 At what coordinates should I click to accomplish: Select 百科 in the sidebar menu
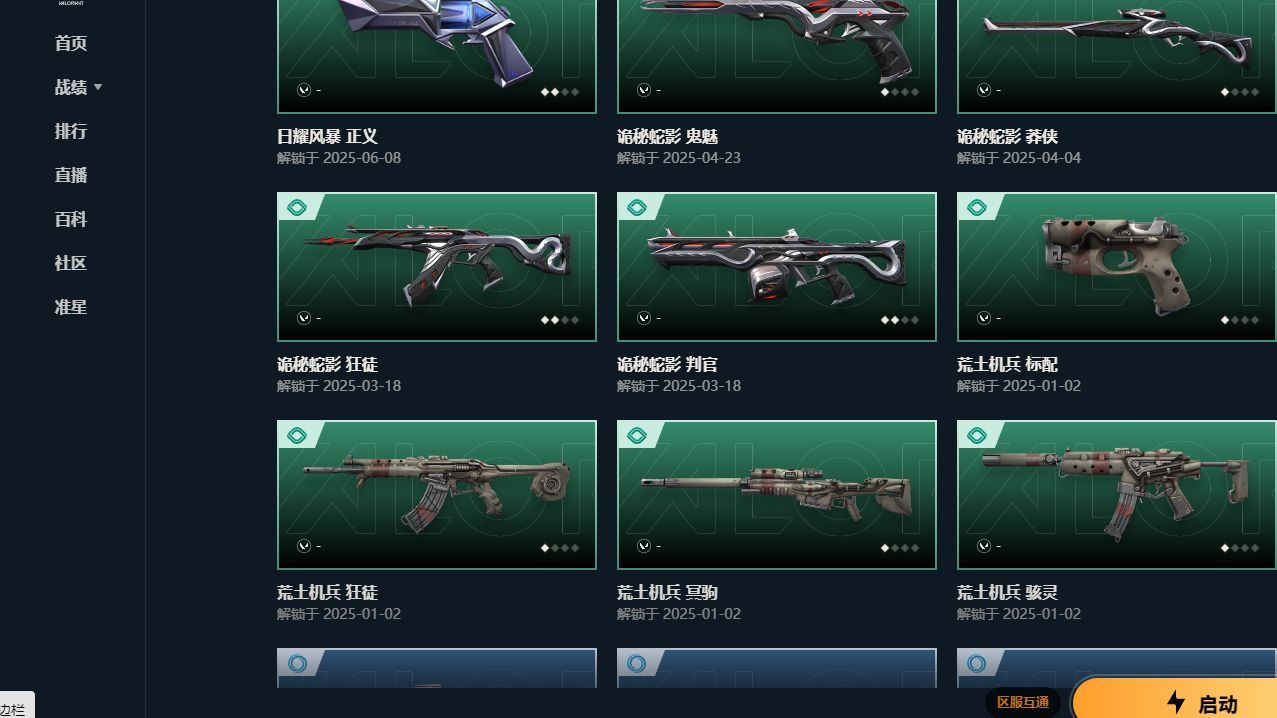pyautogui.click(x=71, y=219)
